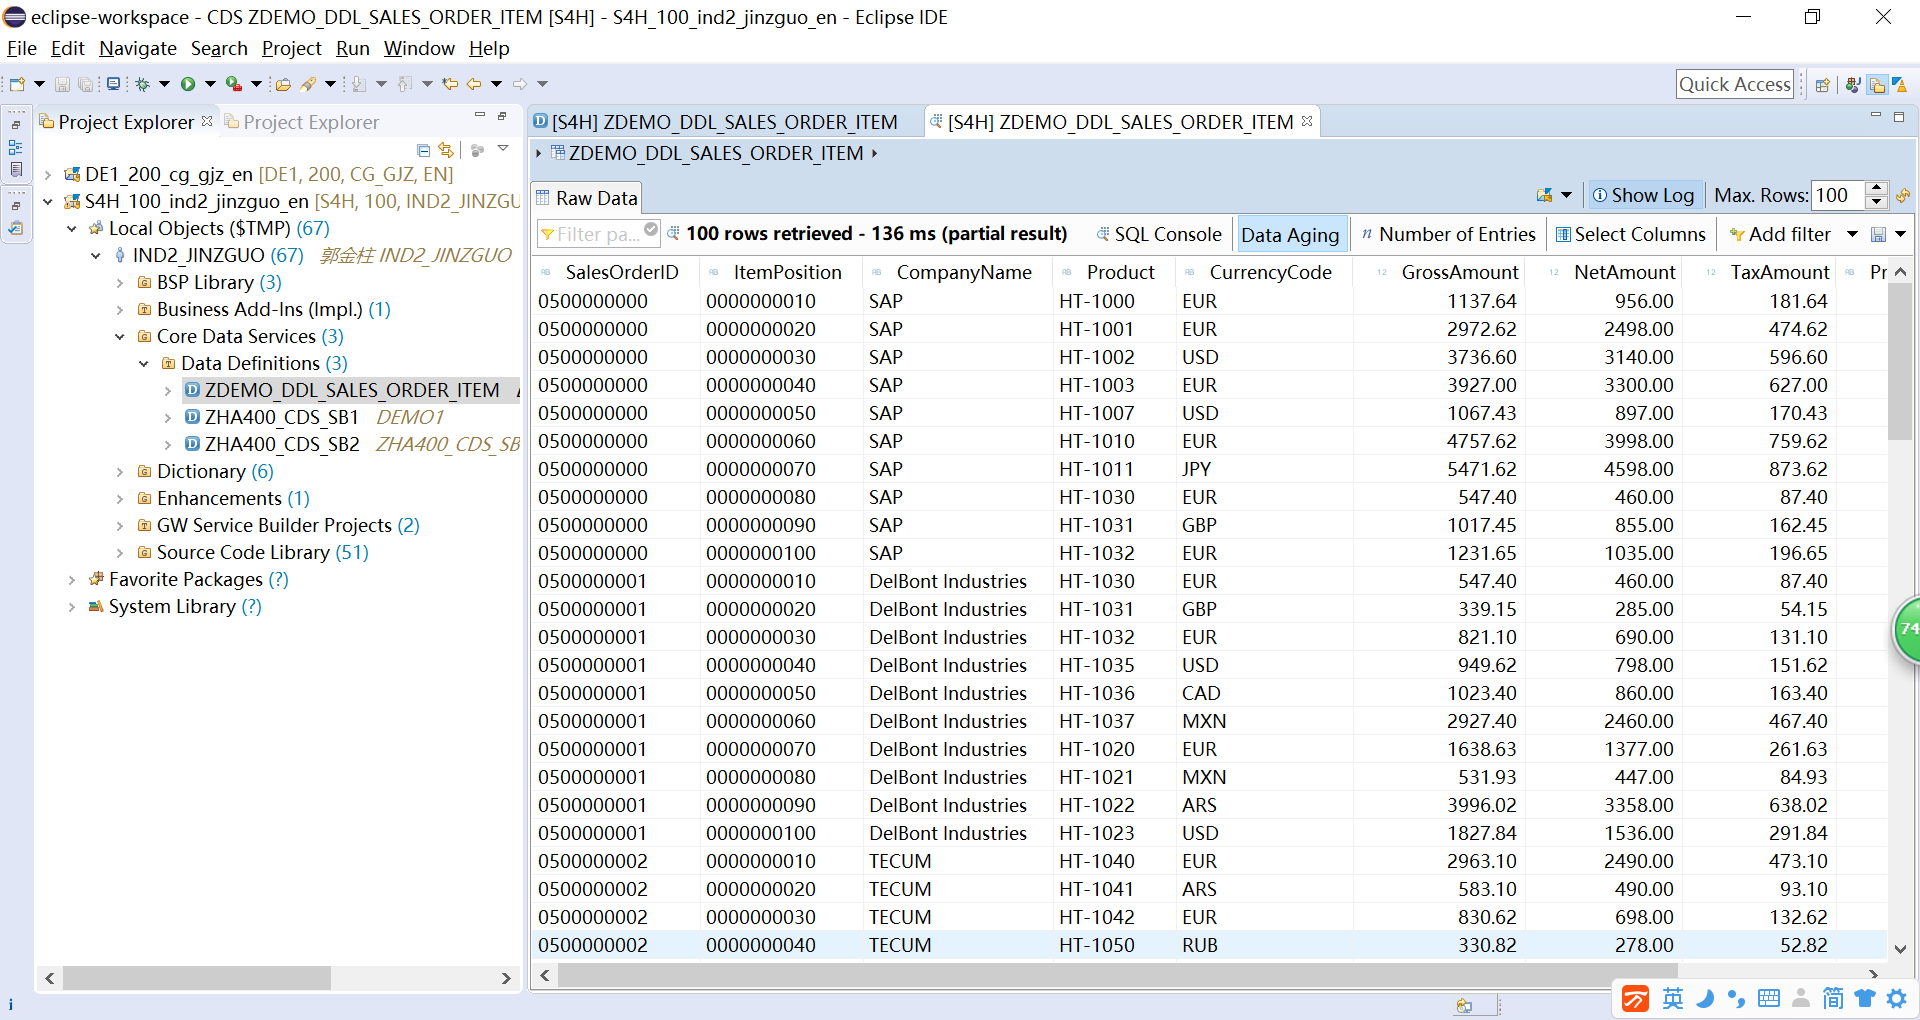Toggle Sogou English/Chinese mode (英)

point(1673,998)
